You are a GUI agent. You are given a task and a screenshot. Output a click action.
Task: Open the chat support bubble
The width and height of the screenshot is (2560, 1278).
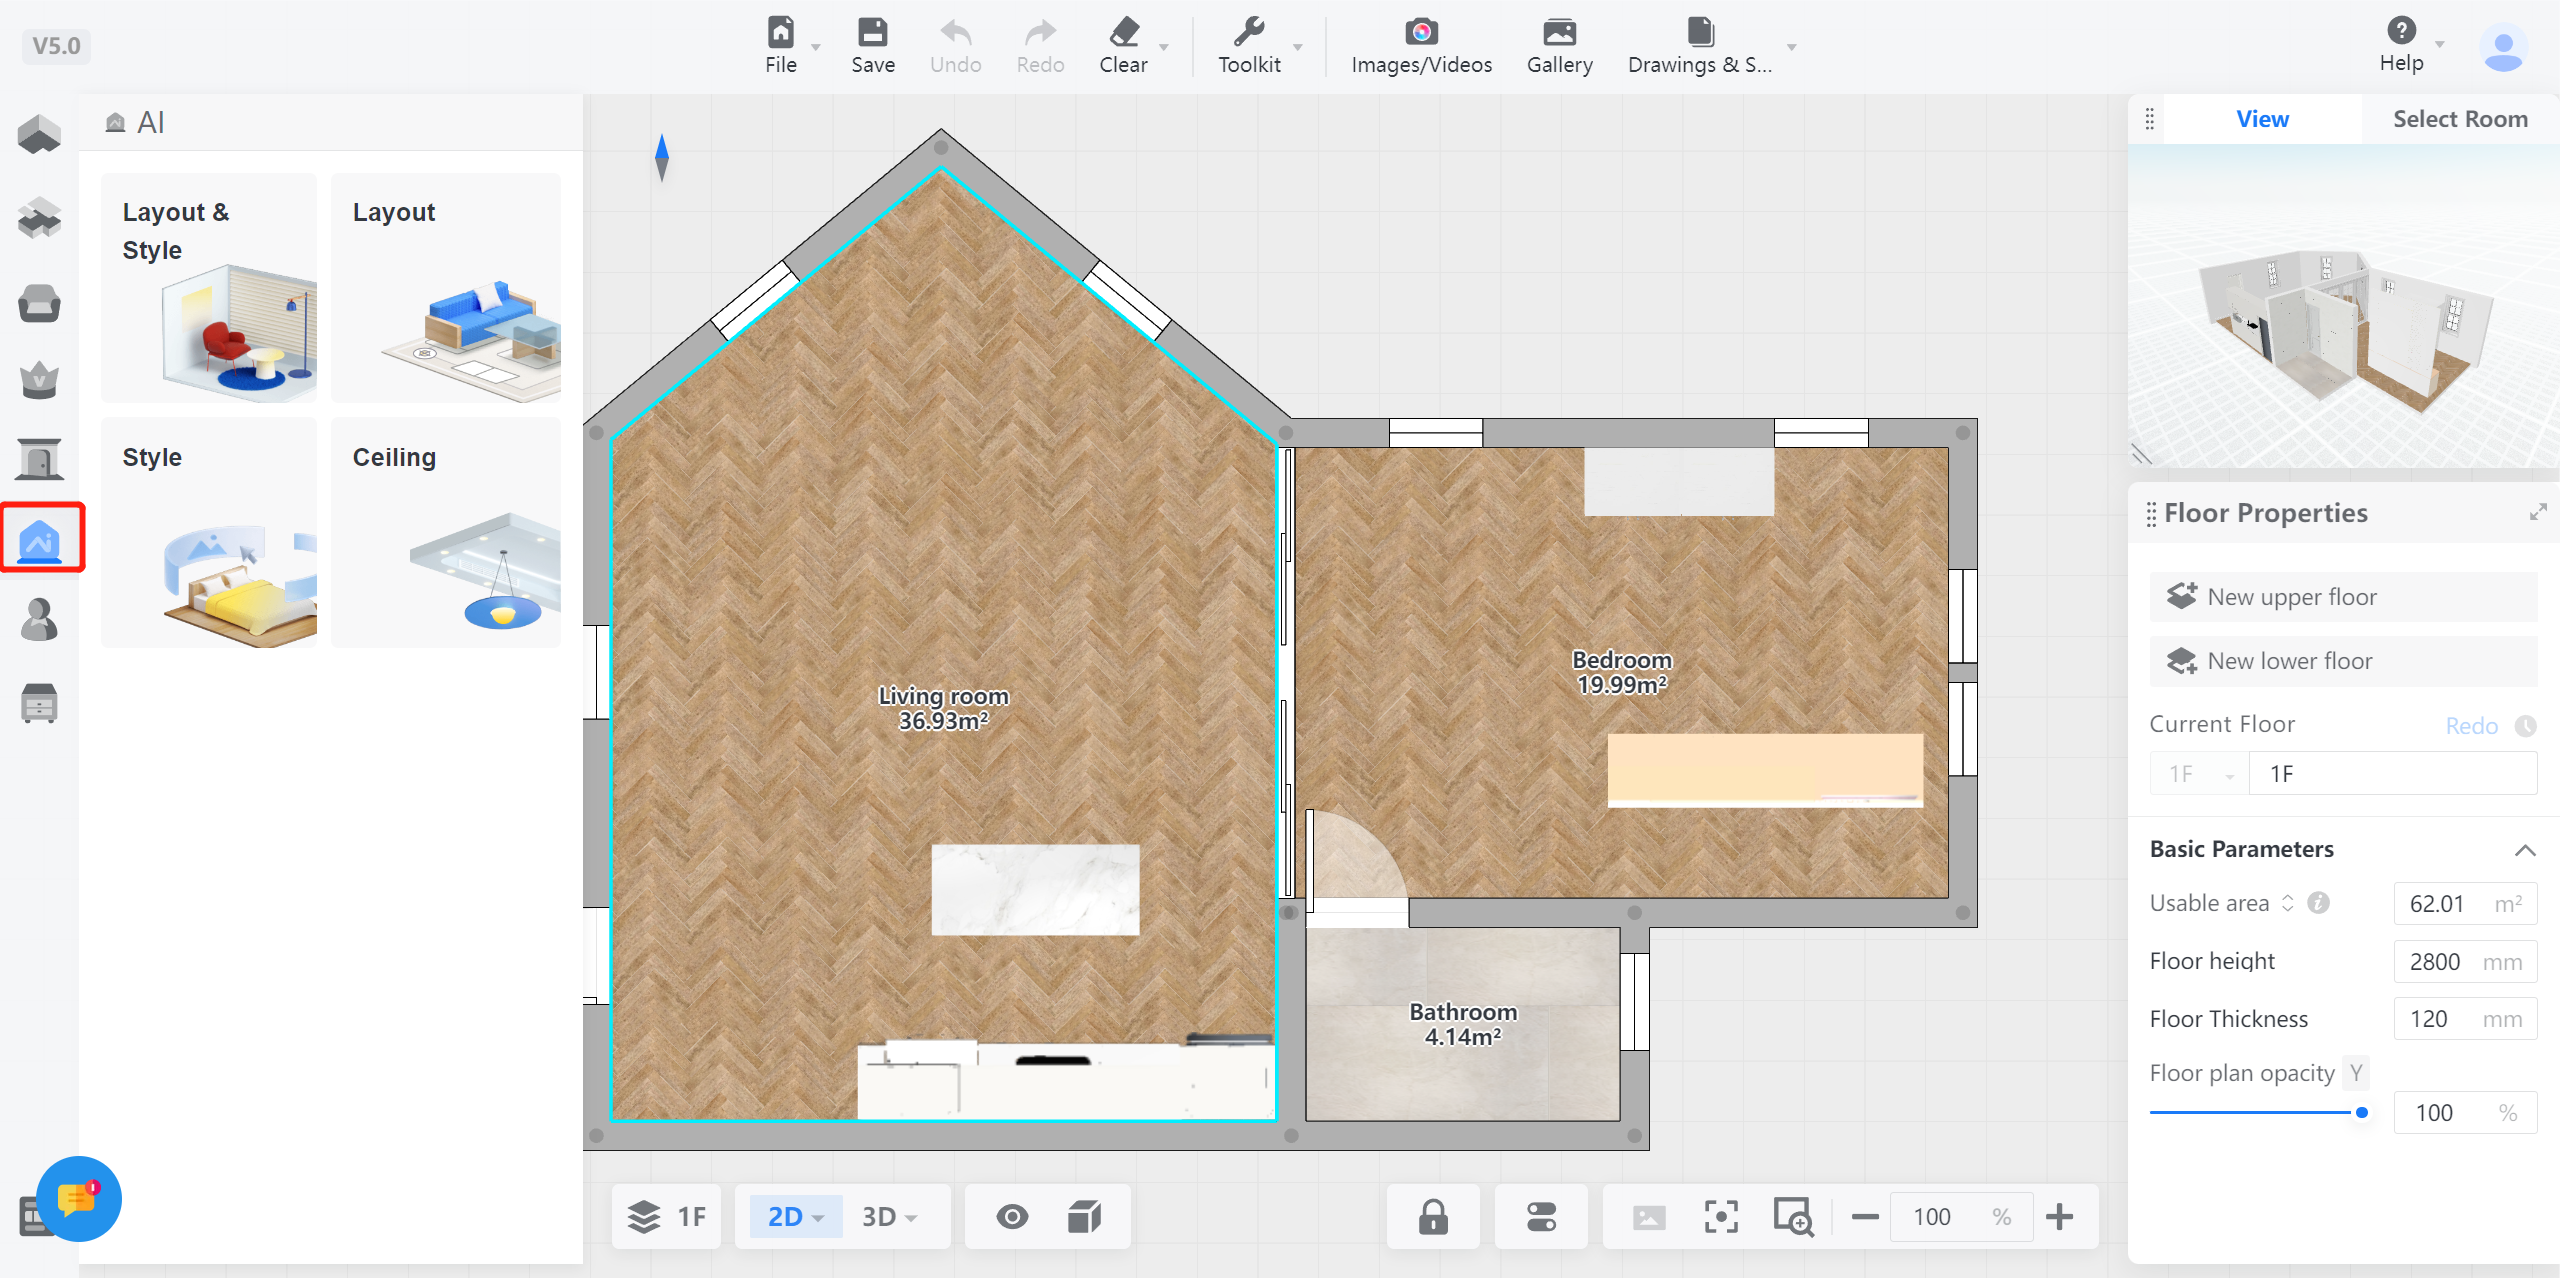pyautogui.click(x=78, y=1198)
